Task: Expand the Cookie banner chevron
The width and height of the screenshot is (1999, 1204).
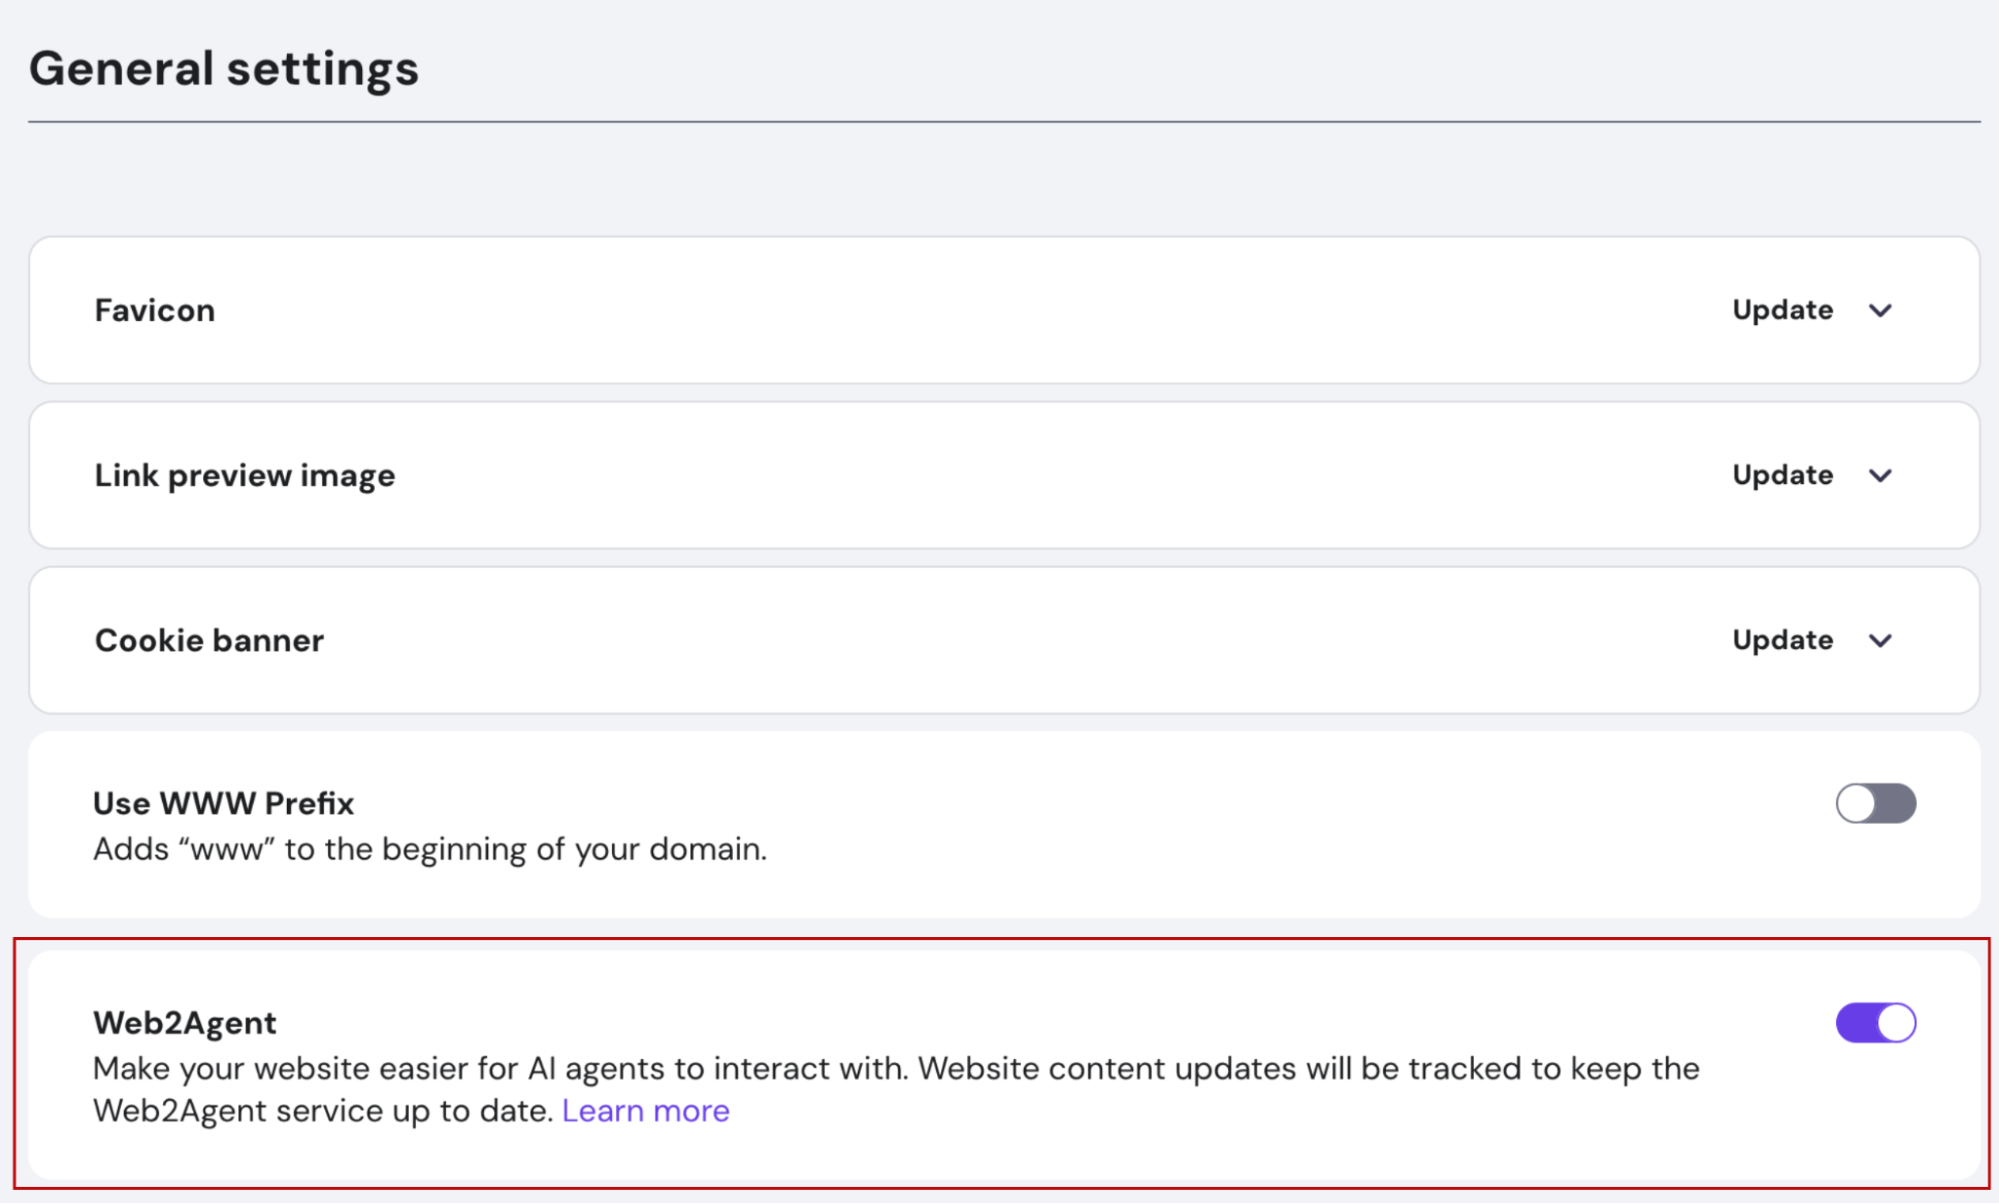Action: pyautogui.click(x=1880, y=640)
